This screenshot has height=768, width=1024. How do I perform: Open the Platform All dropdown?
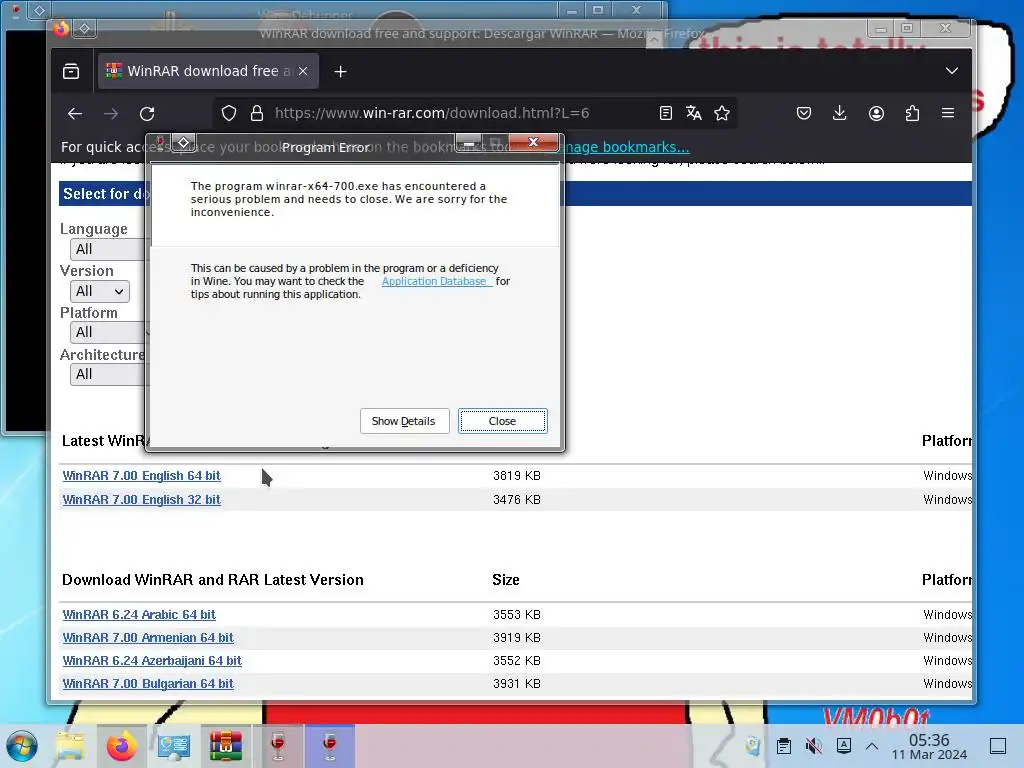coord(108,332)
